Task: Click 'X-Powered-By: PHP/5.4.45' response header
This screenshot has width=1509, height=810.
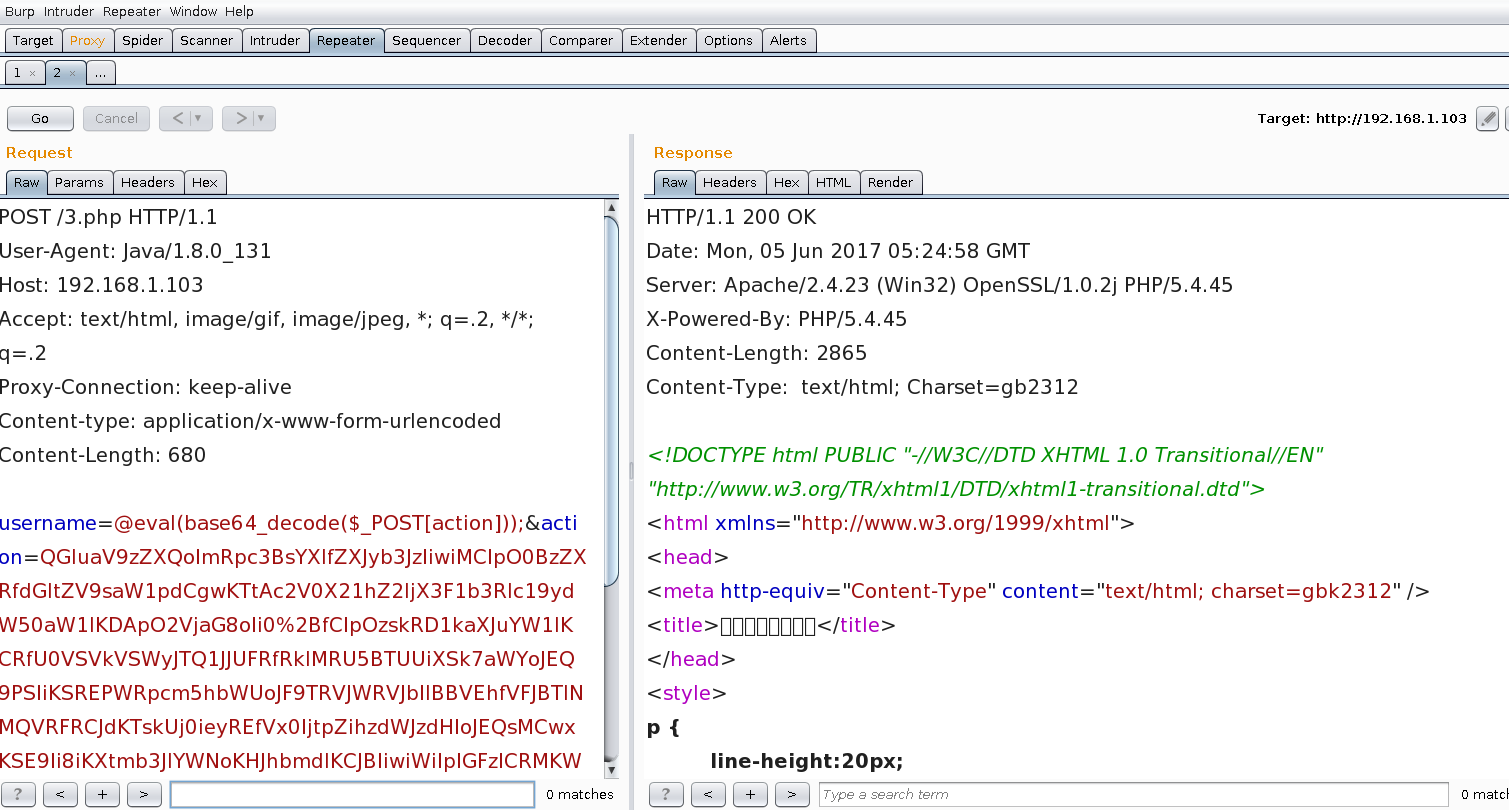Action: click(777, 319)
